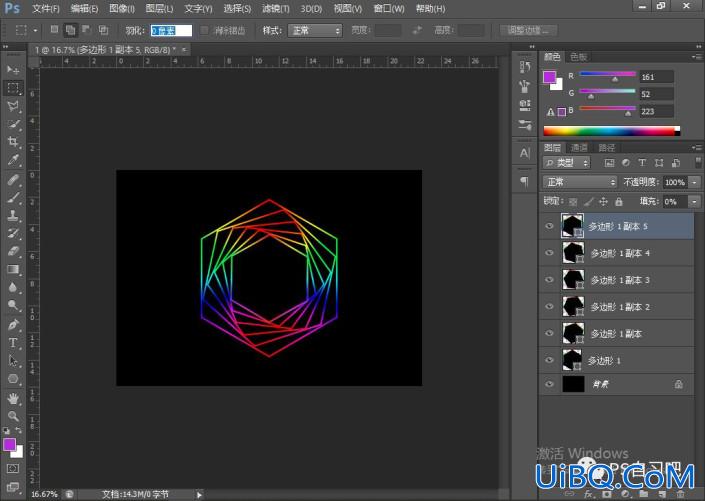The image size is (705, 501).
Task: Click the 多边形 1 副本 3 layer thumbnail
Action: tap(573, 280)
